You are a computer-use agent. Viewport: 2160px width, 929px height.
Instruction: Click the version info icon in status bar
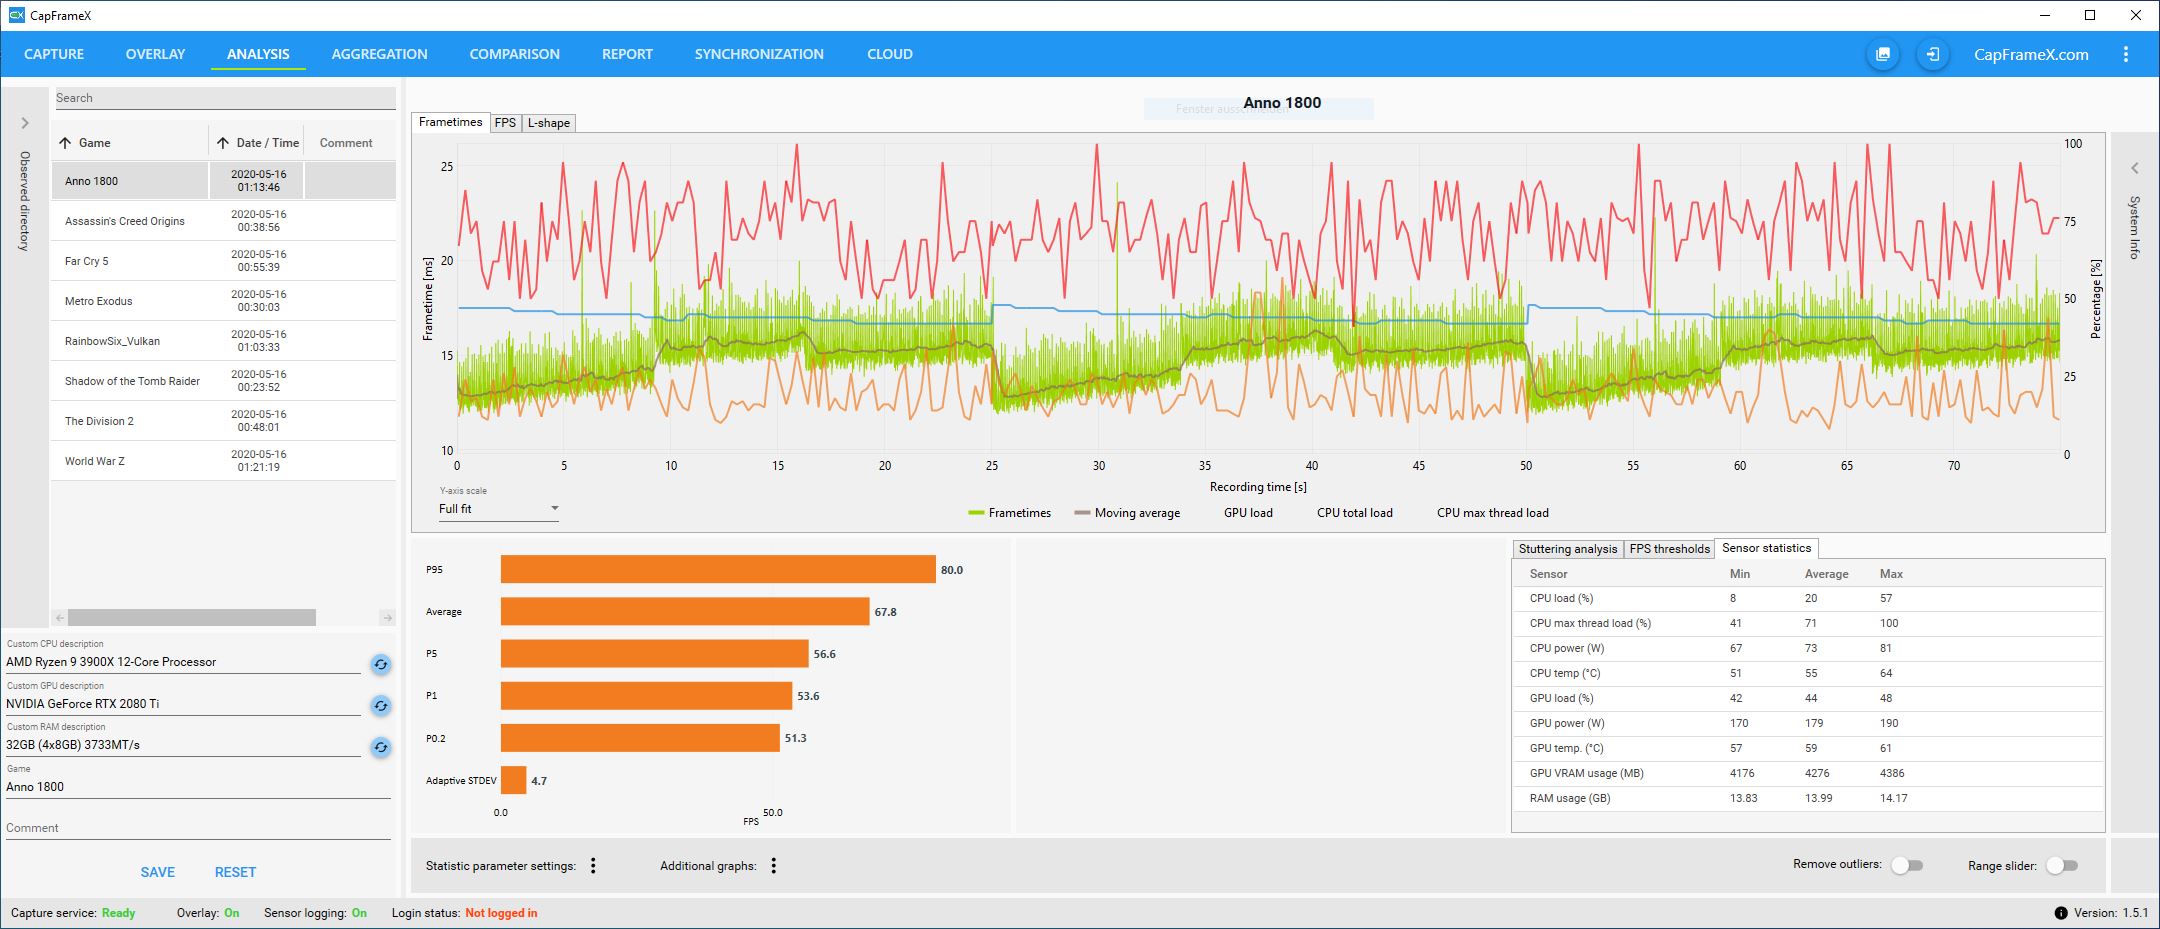(x=2061, y=913)
